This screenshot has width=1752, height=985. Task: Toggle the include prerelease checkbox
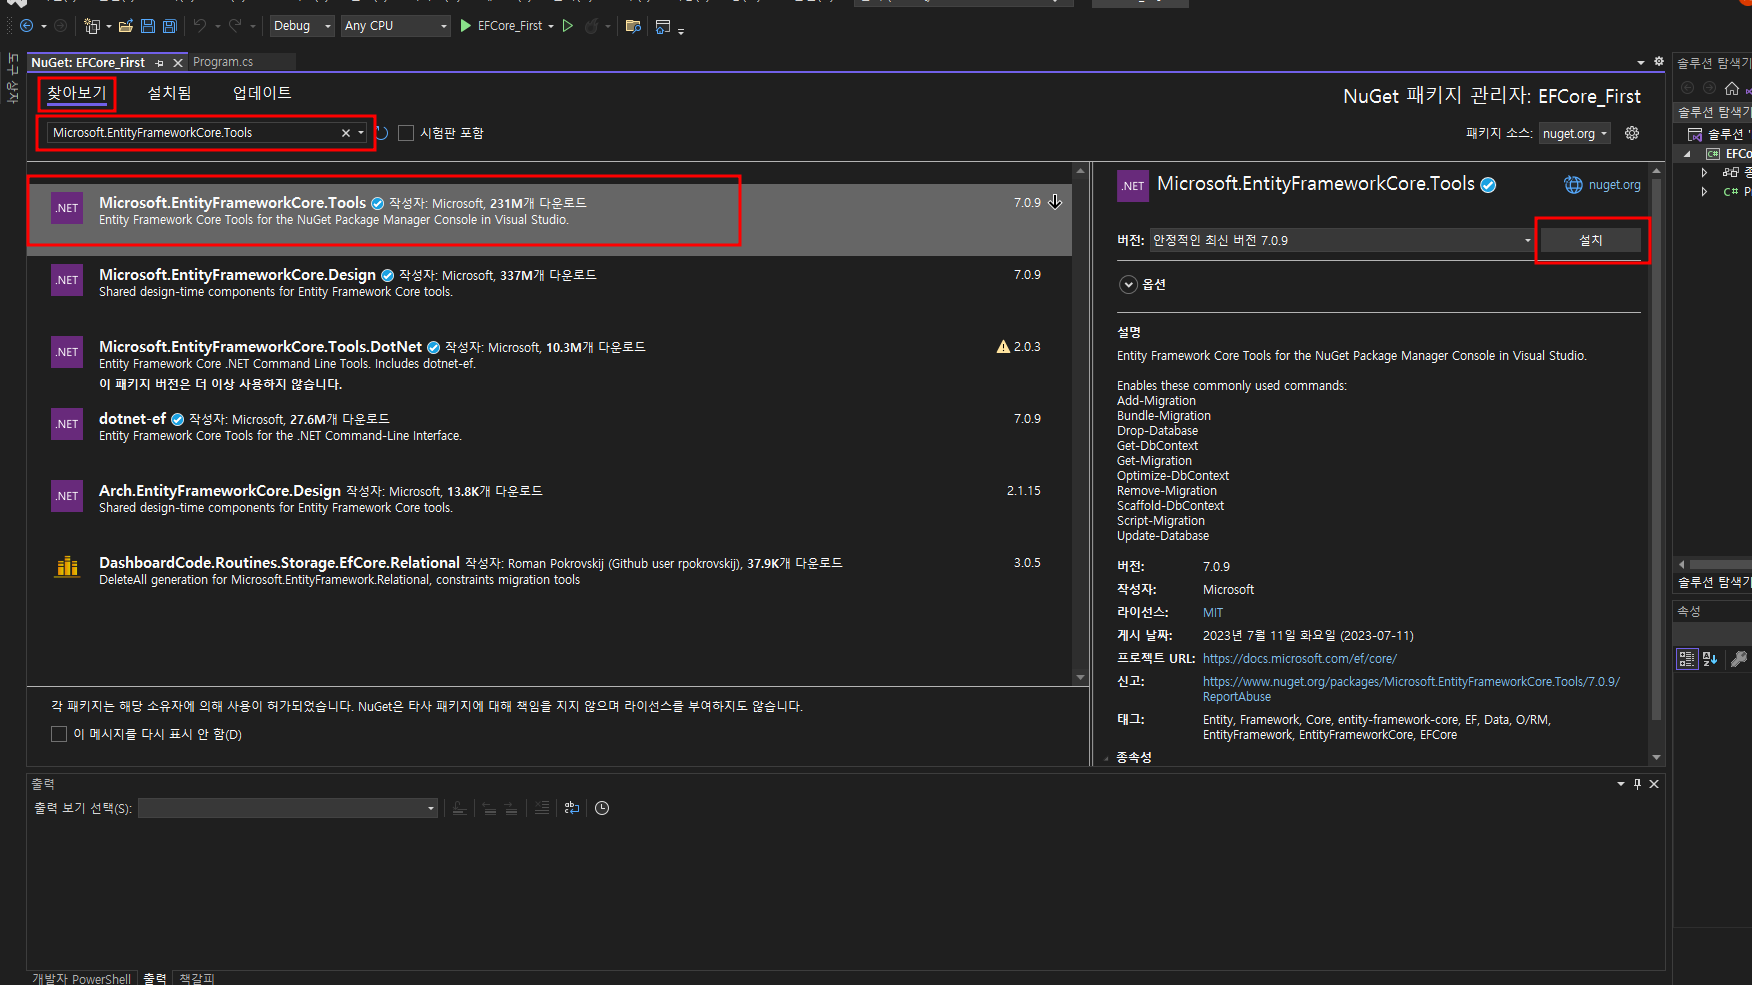tap(406, 133)
